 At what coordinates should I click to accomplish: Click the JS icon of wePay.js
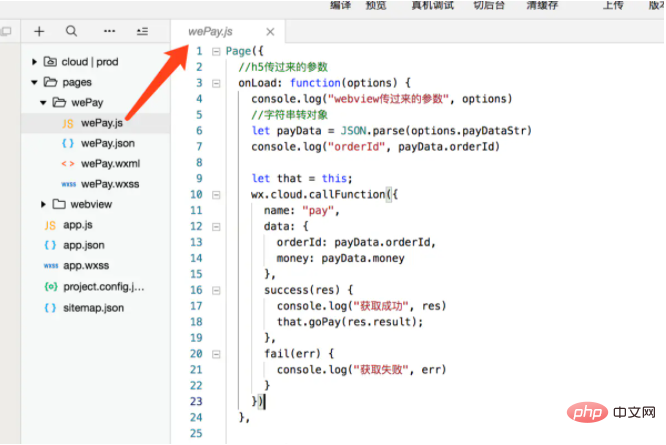68,124
